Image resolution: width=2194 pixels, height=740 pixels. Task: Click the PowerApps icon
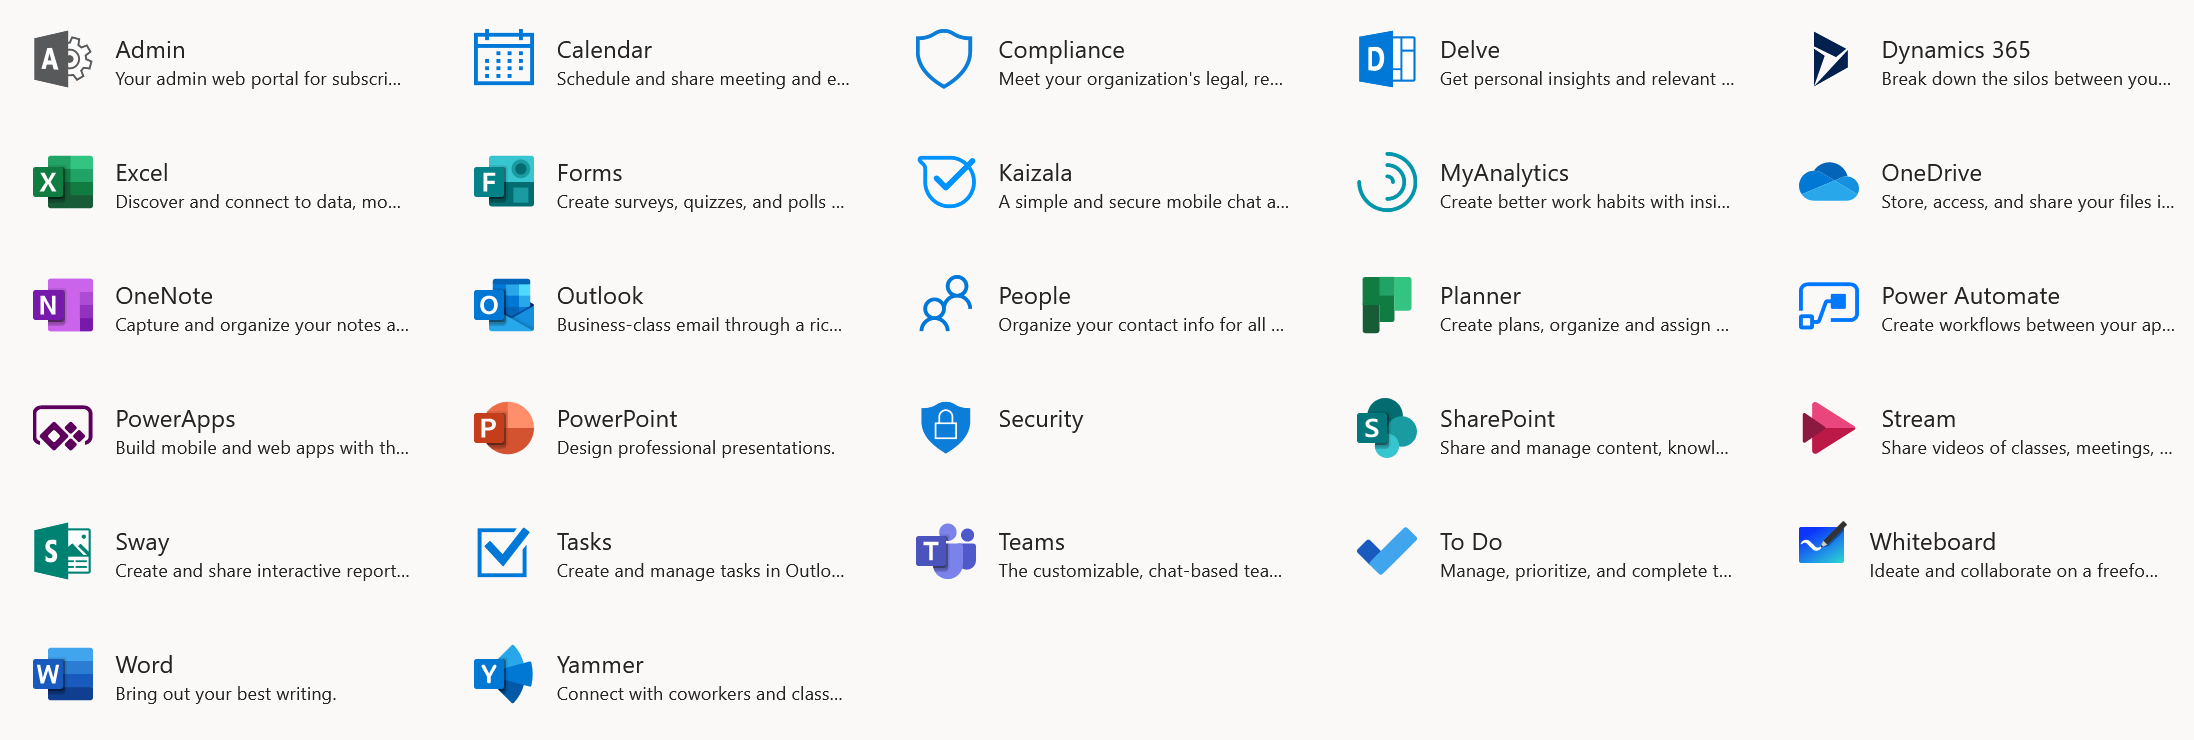coord(63,428)
